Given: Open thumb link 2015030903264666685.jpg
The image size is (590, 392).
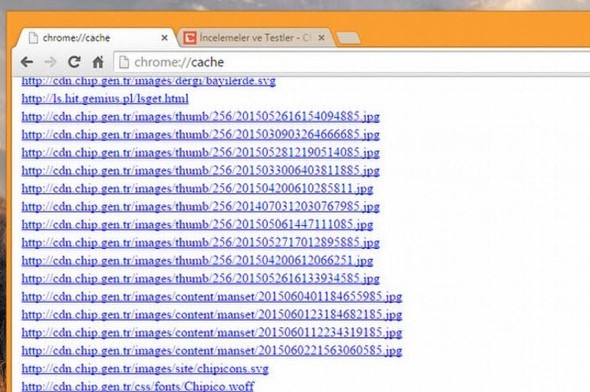Looking at the screenshot, I should click(x=201, y=135).
